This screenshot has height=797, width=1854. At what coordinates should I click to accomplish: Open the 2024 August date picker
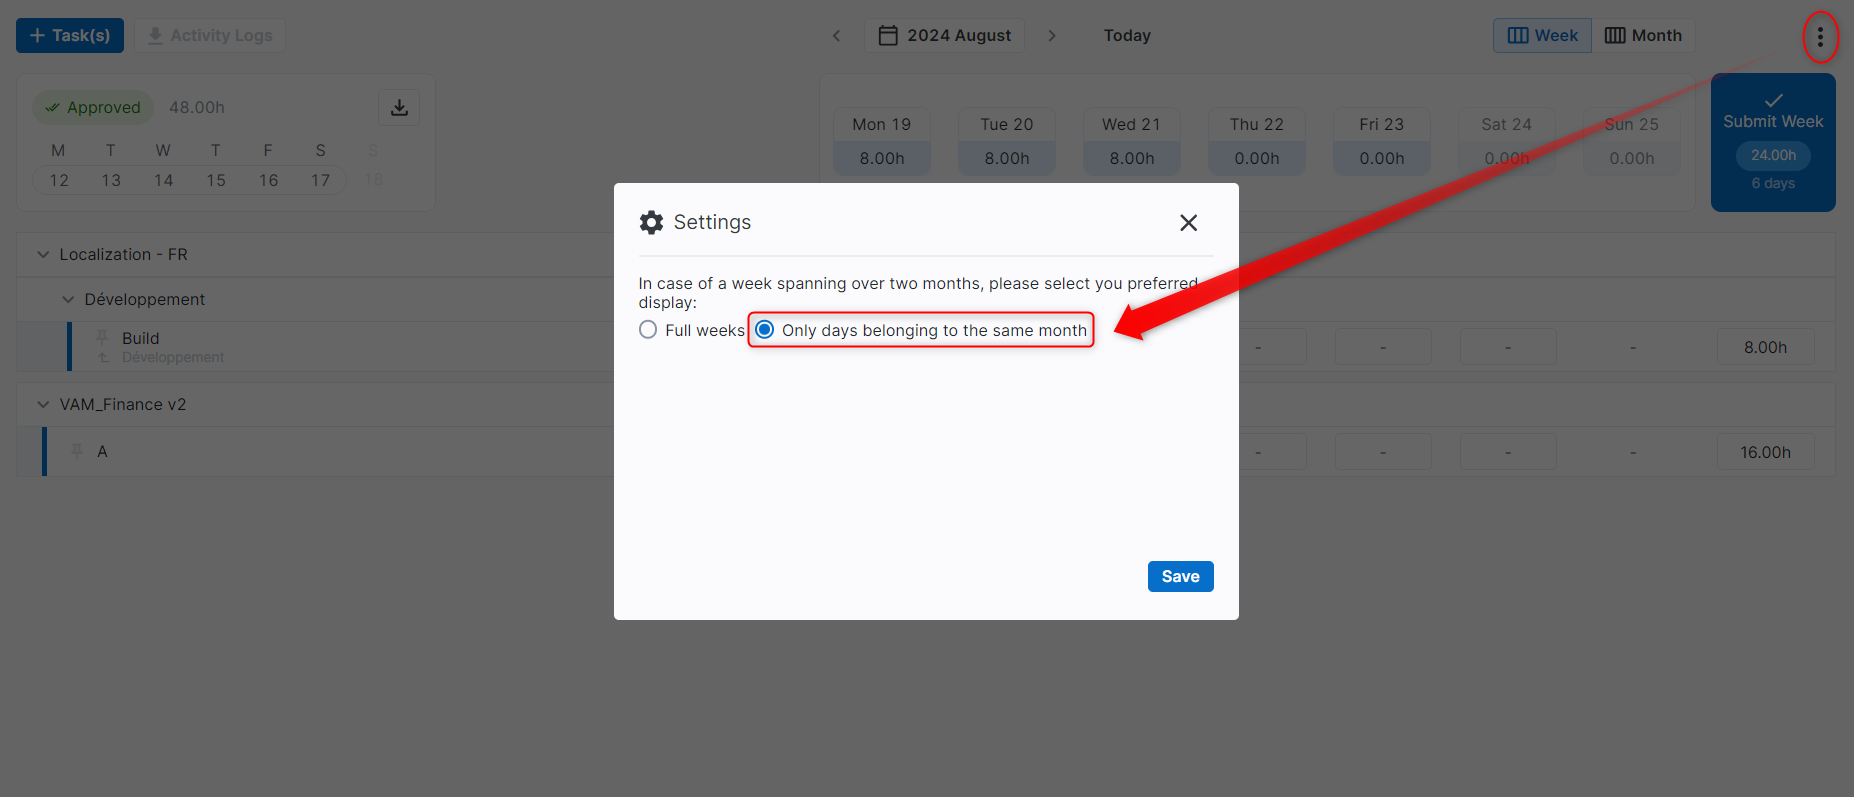click(944, 36)
